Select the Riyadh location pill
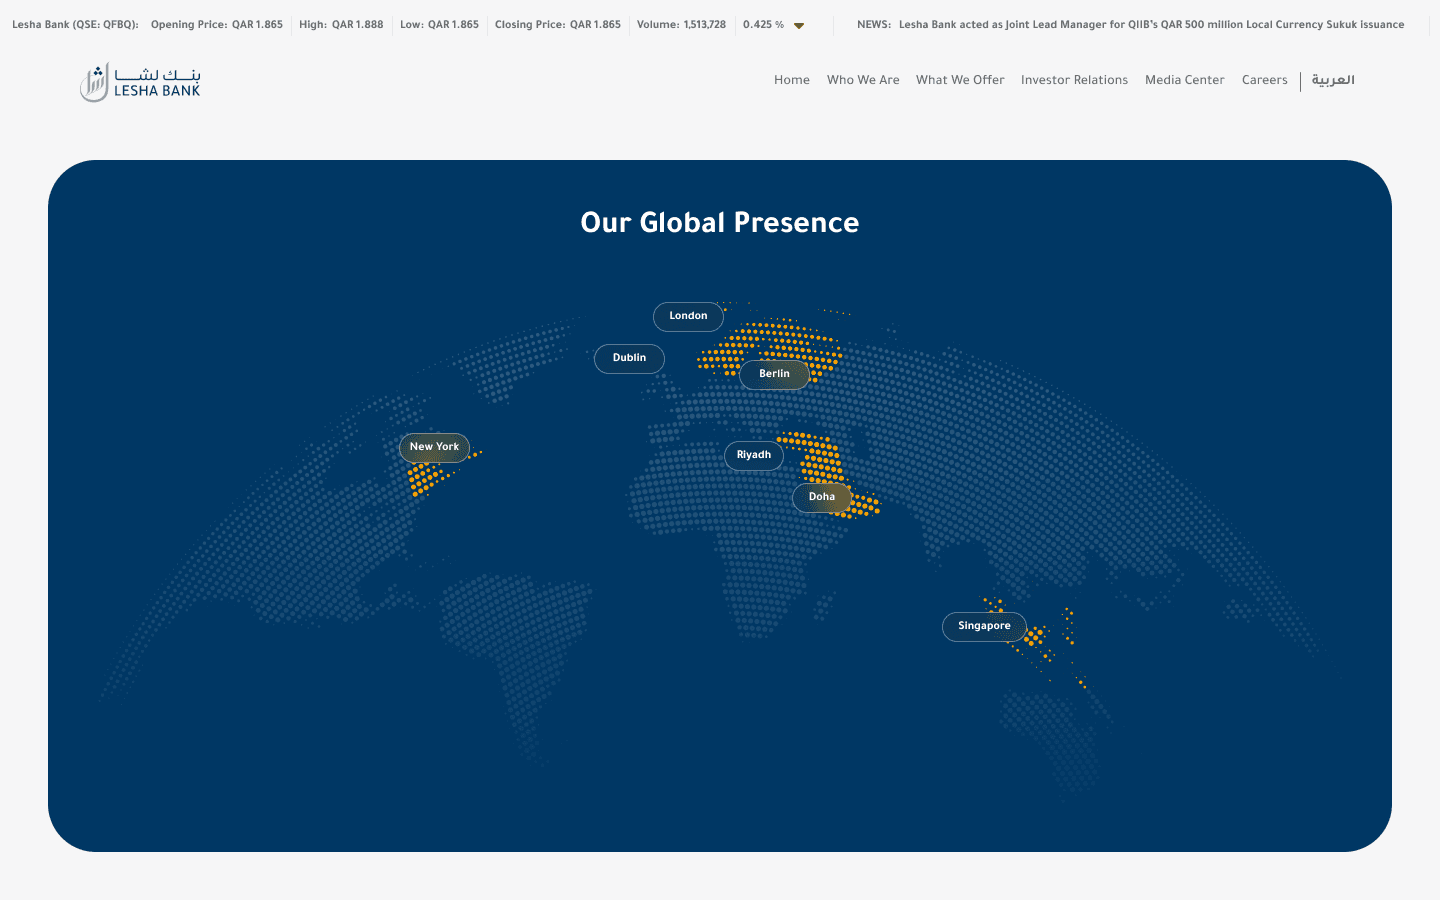The height and width of the screenshot is (900, 1440). [754, 455]
